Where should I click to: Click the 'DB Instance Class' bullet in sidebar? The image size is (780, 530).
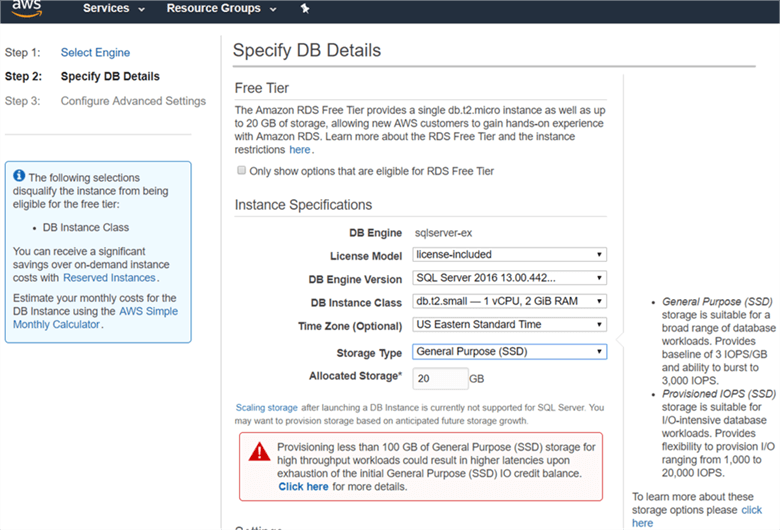86,227
